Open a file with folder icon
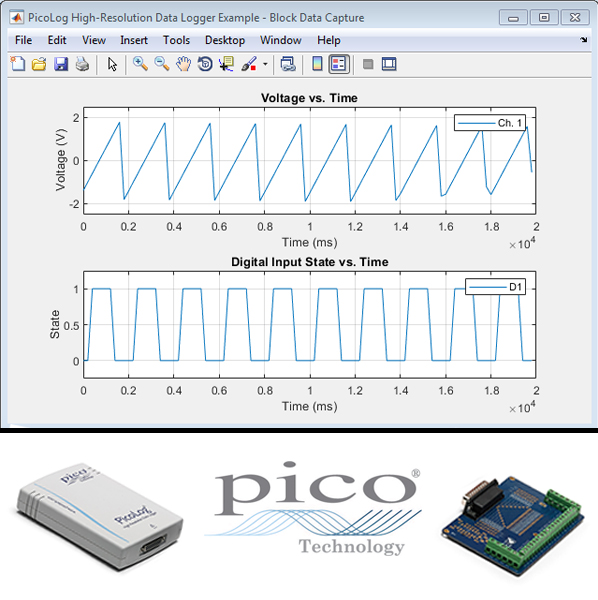Image resolution: width=598 pixels, height=600 pixels. [39, 64]
